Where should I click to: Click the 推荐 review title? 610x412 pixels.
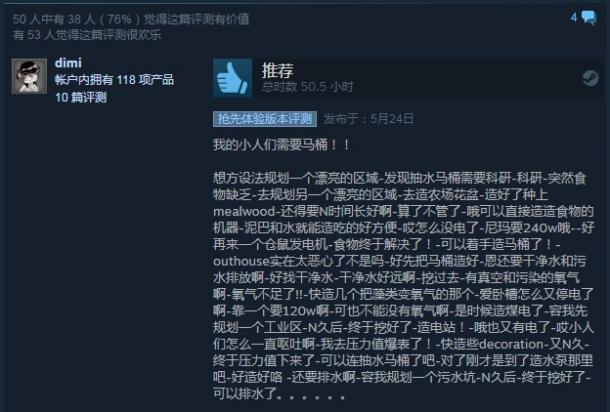[x=277, y=70]
